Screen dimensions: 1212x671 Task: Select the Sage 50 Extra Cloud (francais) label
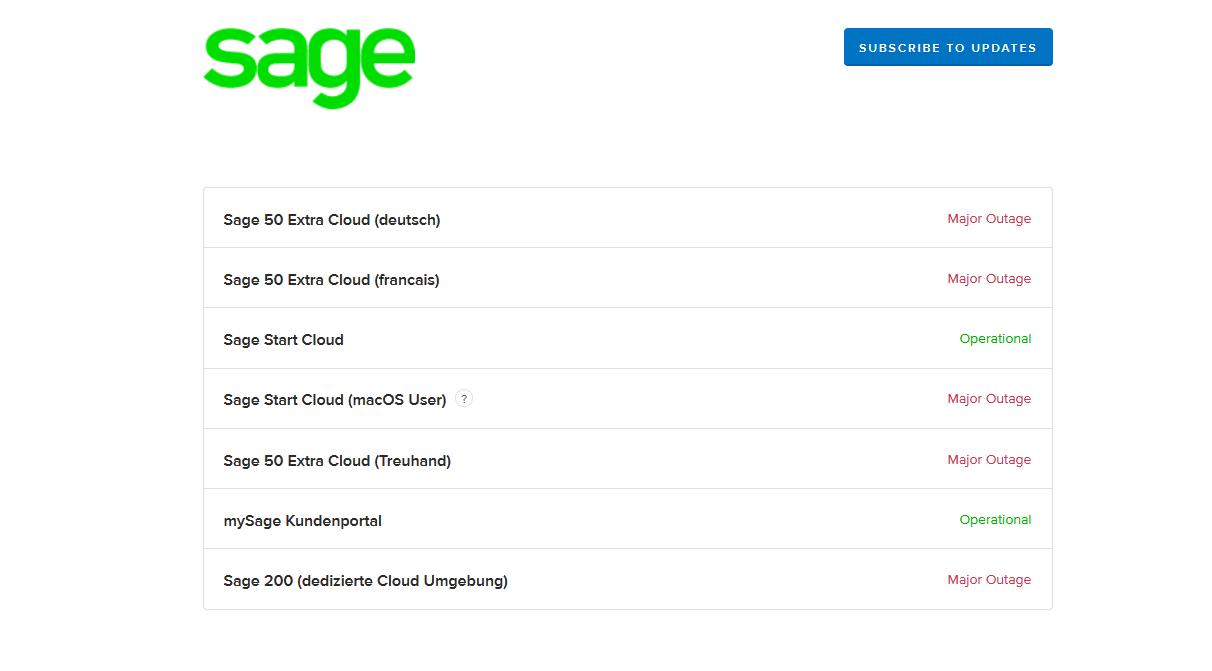[x=331, y=280]
